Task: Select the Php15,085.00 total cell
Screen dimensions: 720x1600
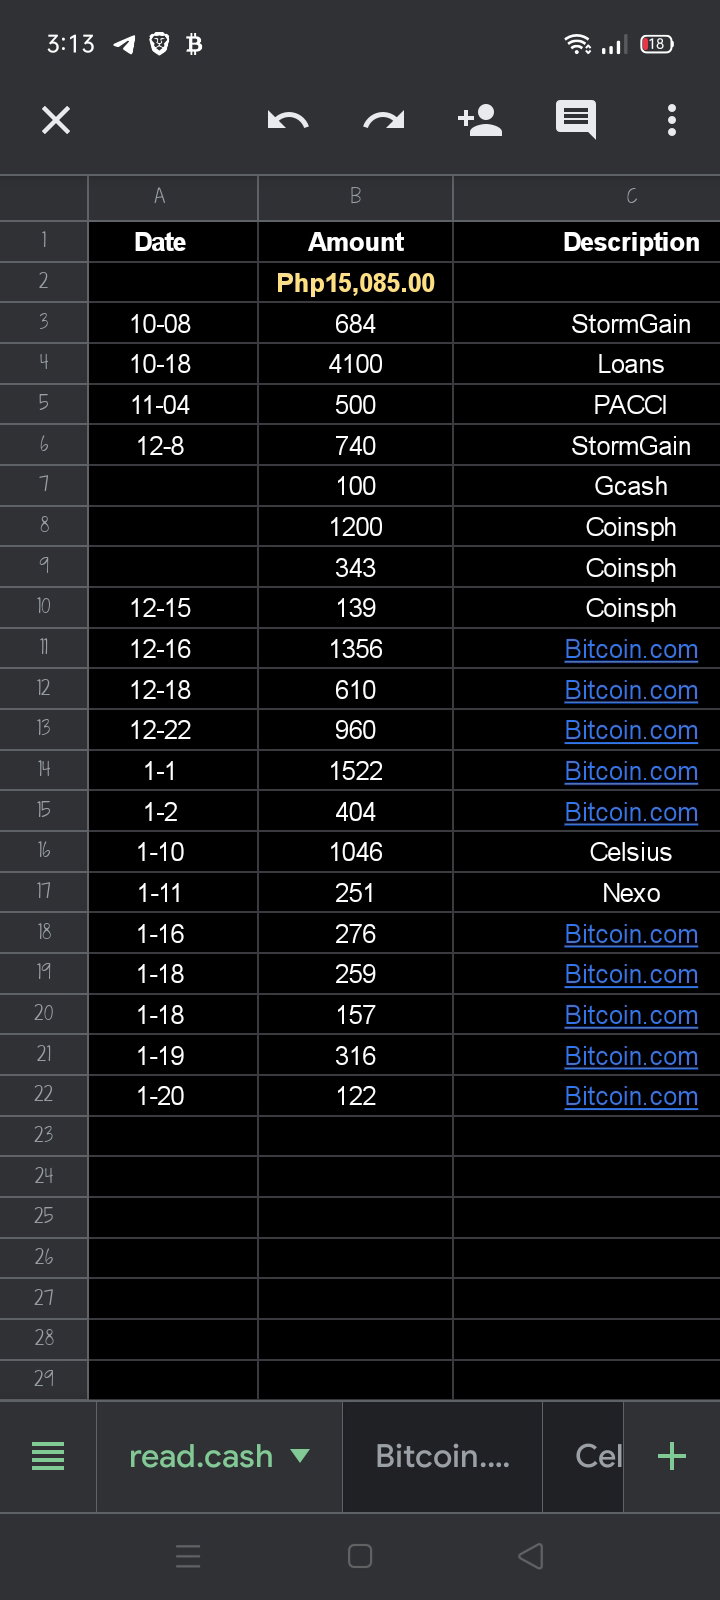Action: point(356,283)
